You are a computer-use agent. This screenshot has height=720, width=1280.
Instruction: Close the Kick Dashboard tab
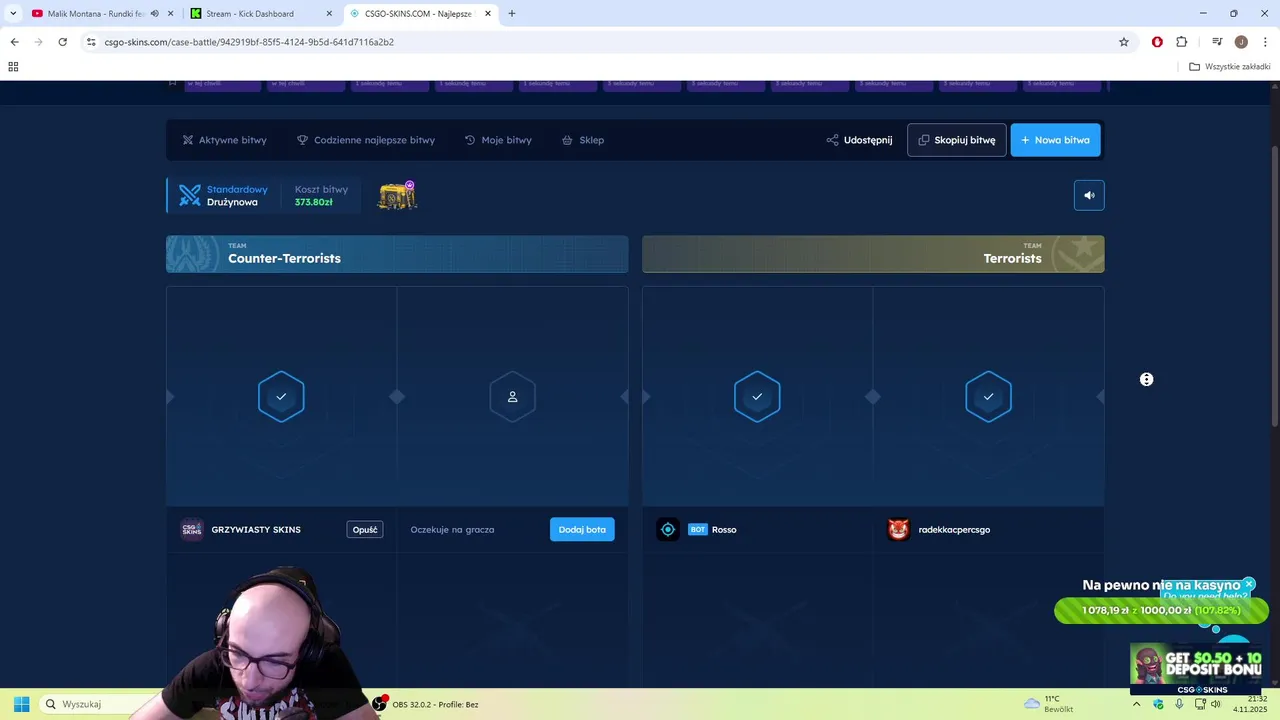tap(329, 14)
